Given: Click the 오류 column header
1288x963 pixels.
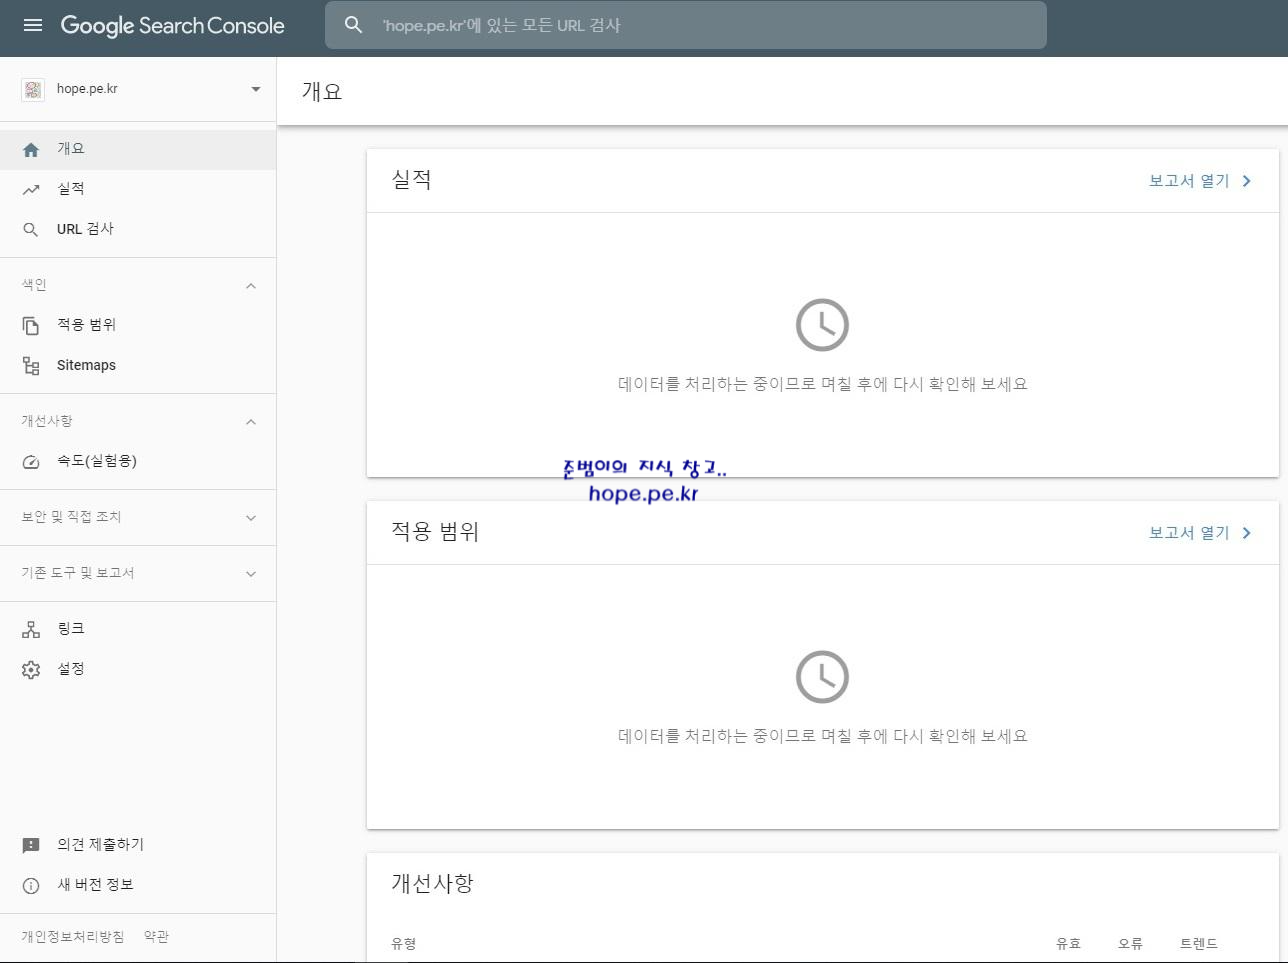Looking at the screenshot, I should (1130, 943).
